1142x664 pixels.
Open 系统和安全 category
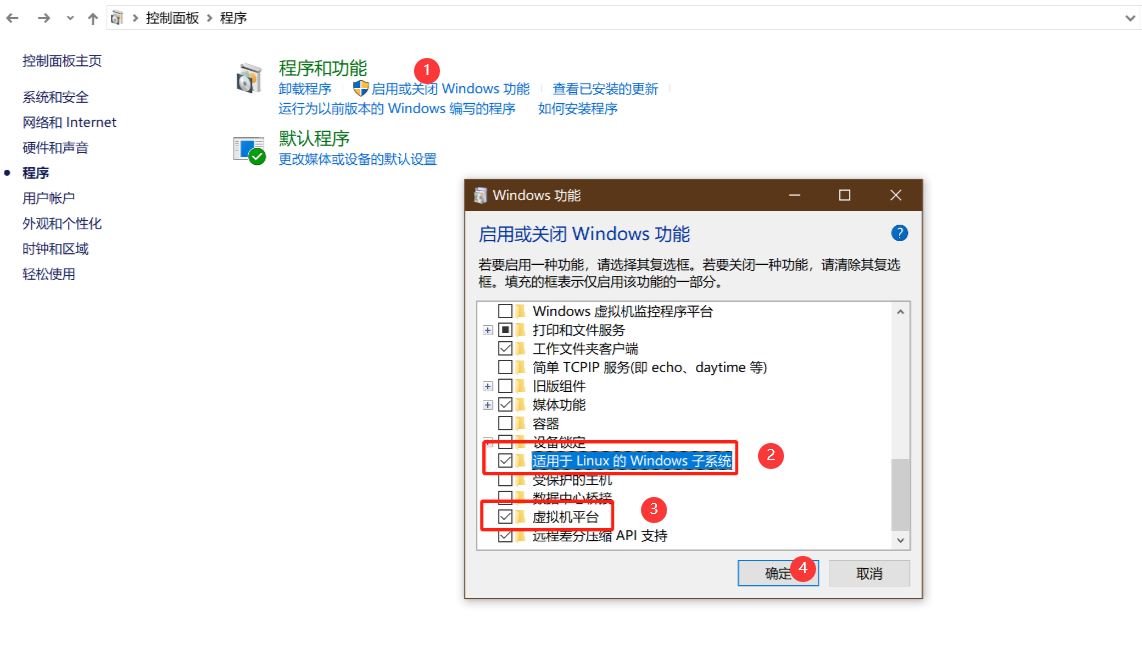tap(55, 98)
